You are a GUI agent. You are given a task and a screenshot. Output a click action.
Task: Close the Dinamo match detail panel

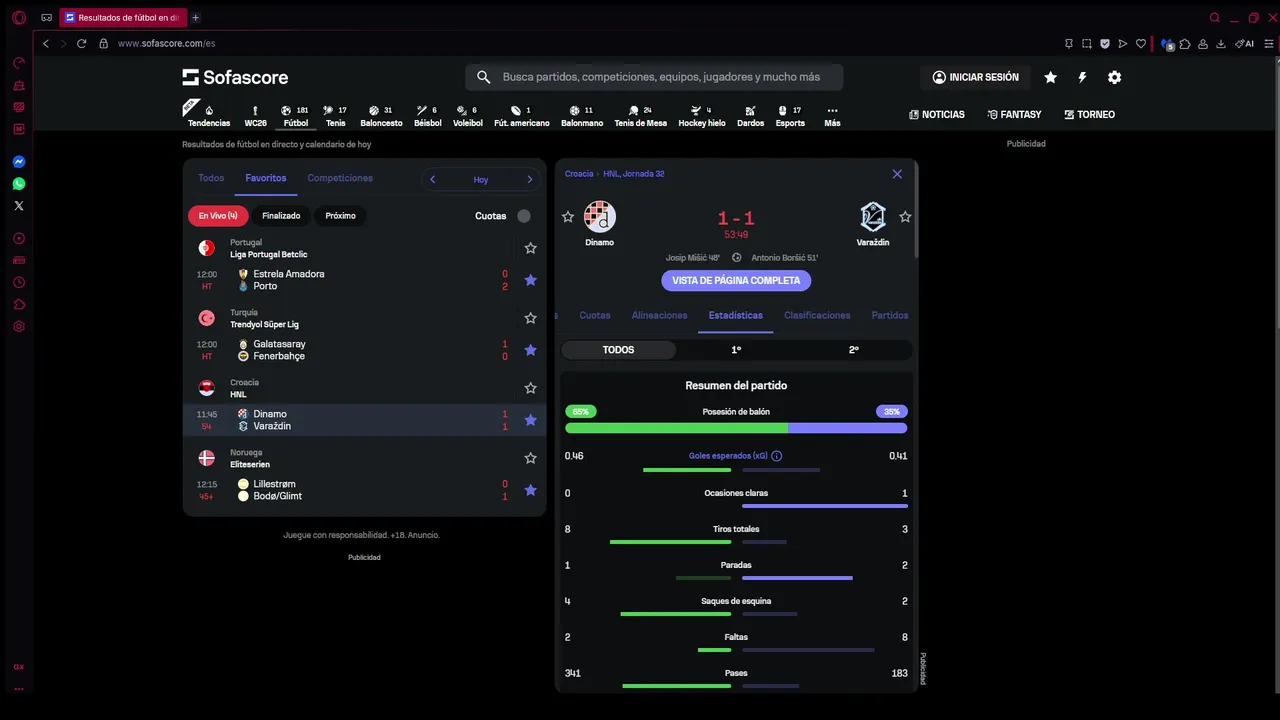(897, 174)
